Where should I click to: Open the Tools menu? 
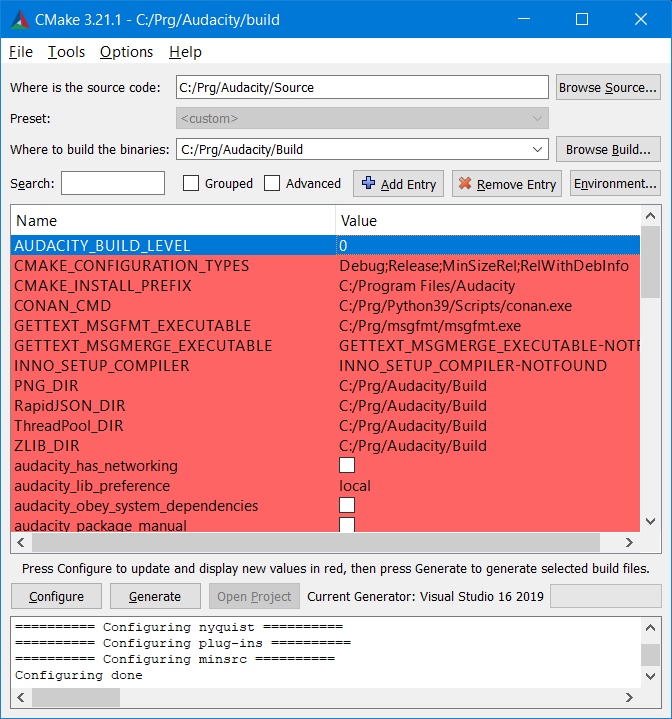(x=66, y=52)
